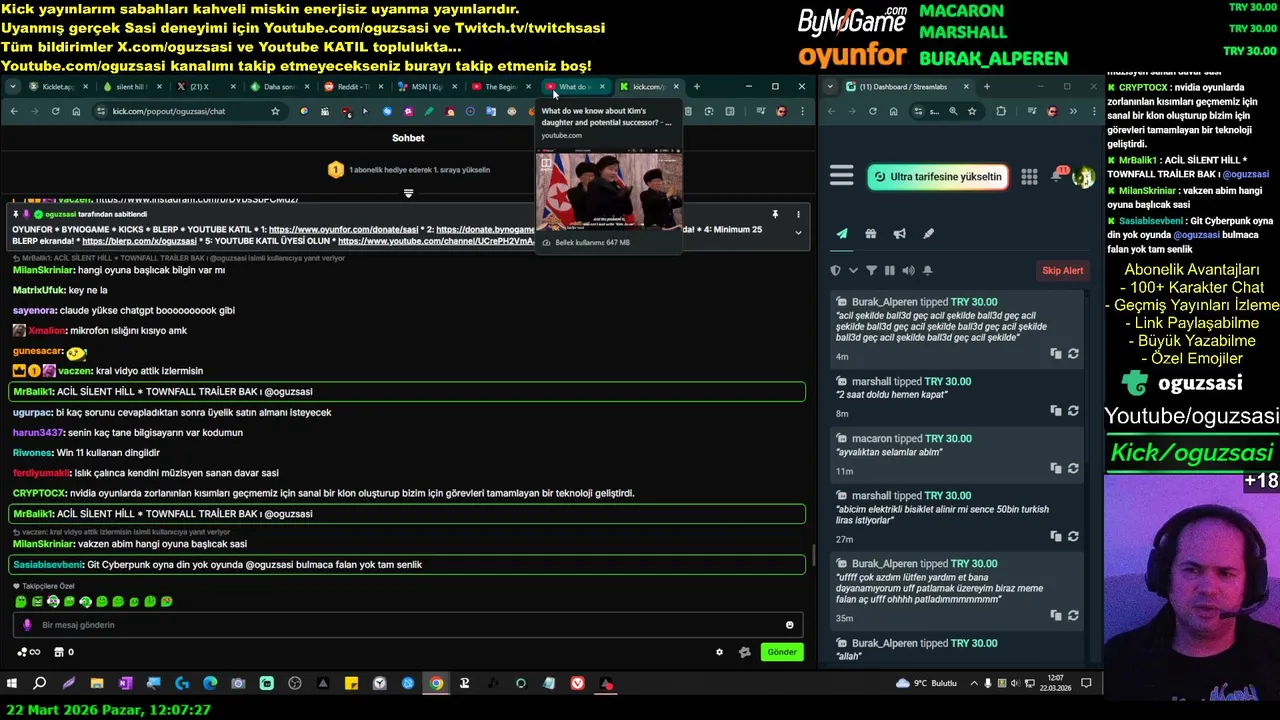Open the blerp.com/x/oguzsasi link

(x=139, y=241)
